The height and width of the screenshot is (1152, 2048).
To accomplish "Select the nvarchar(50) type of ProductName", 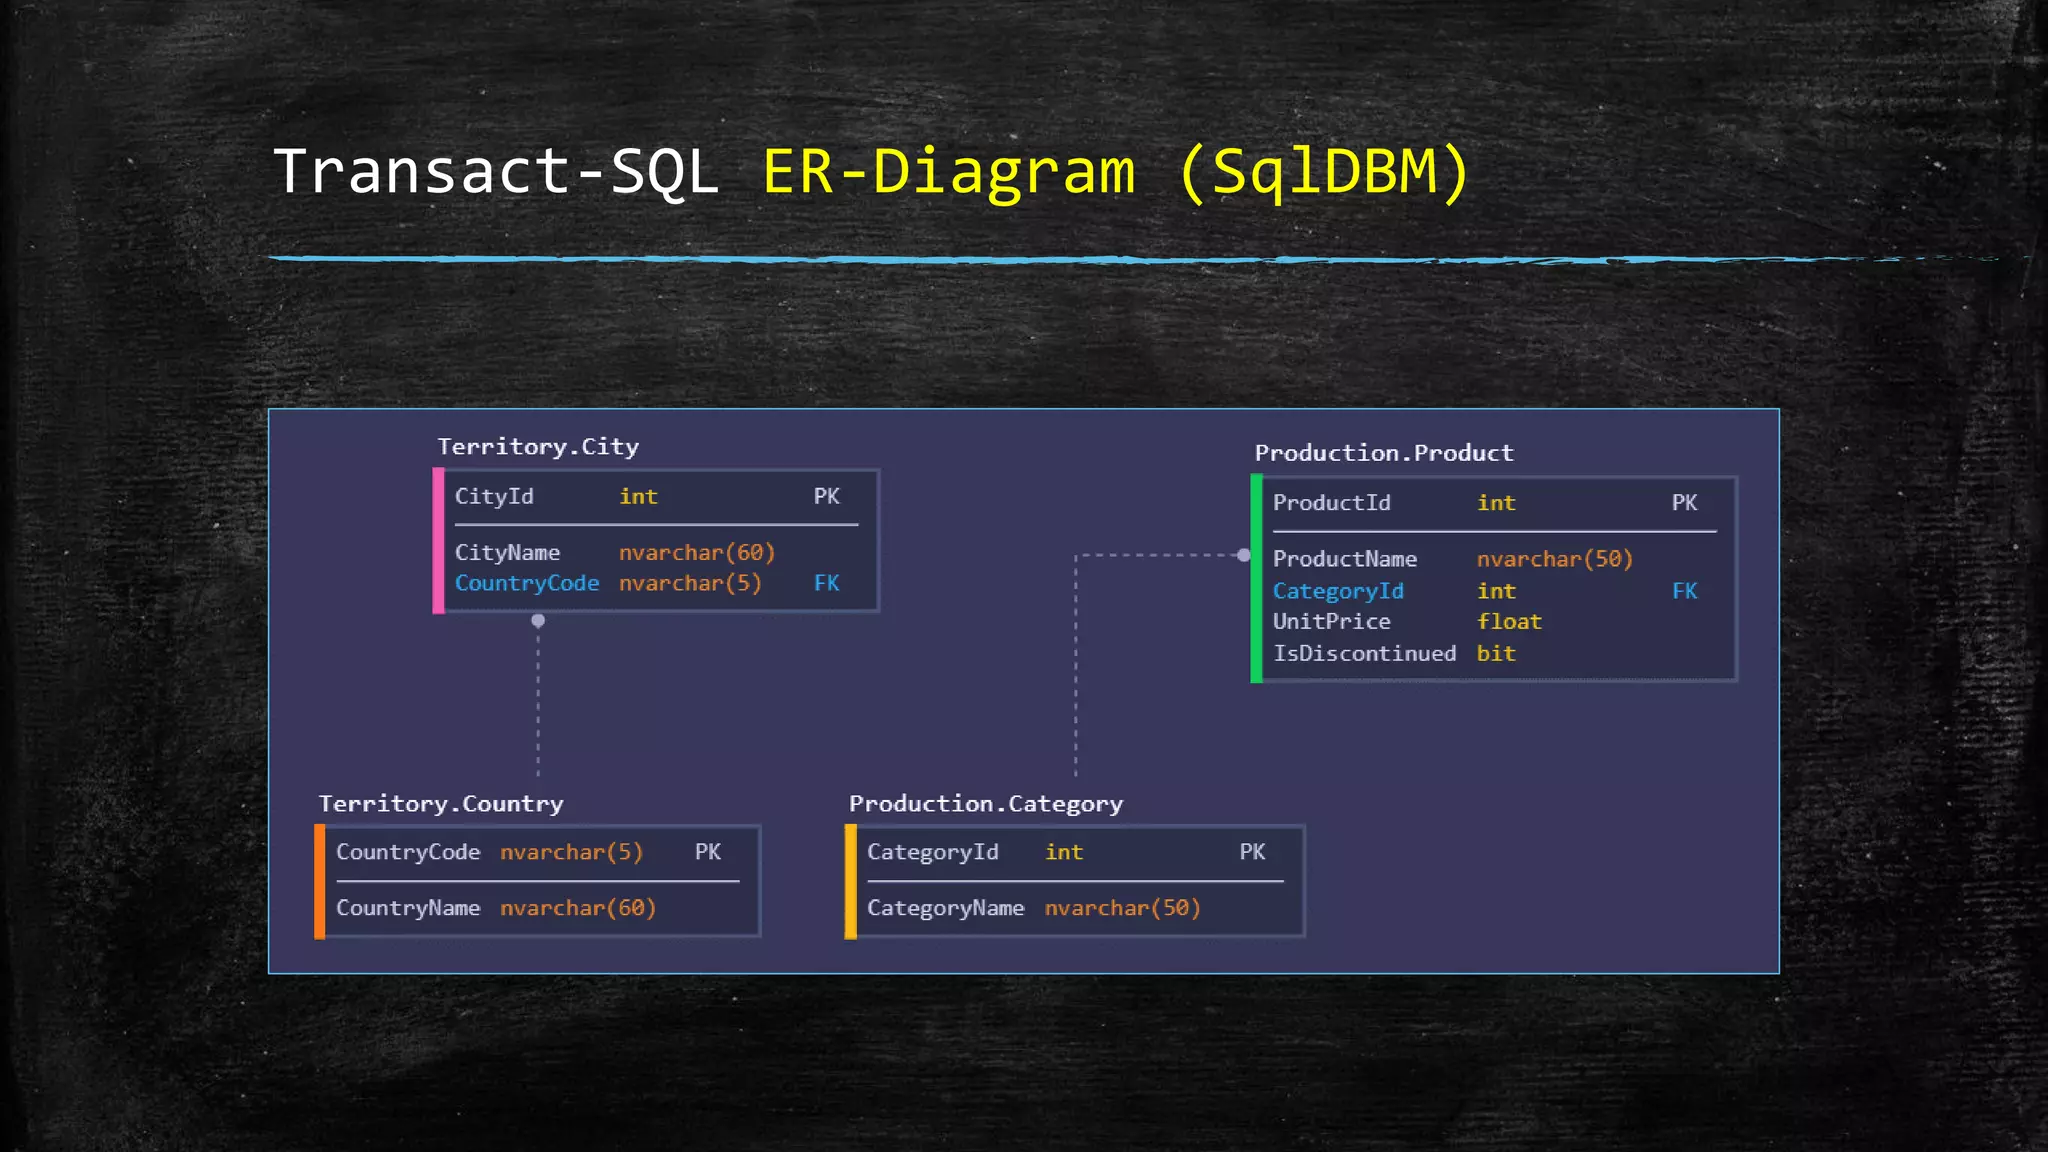I will coord(1555,559).
